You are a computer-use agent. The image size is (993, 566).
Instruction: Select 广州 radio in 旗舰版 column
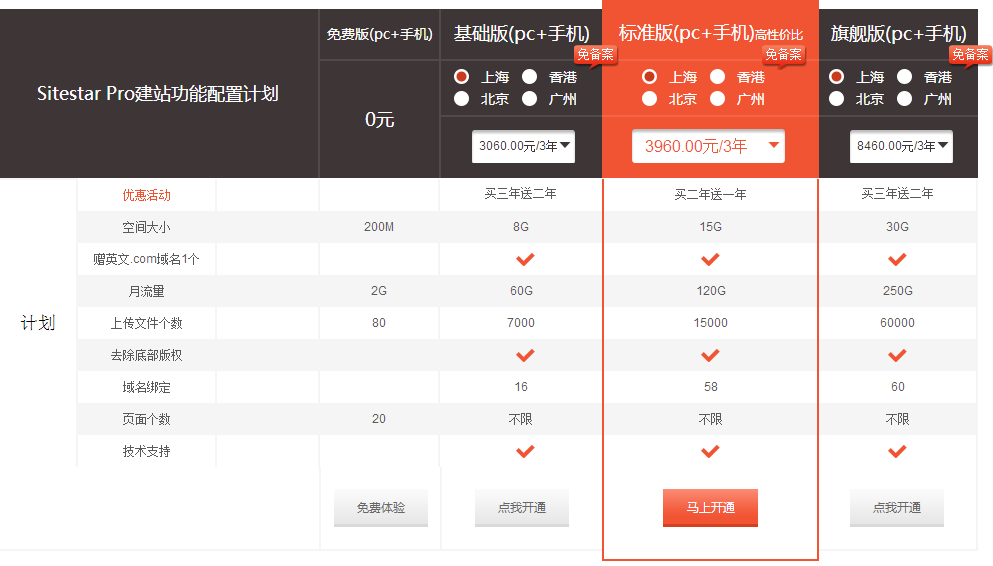[904, 99]
